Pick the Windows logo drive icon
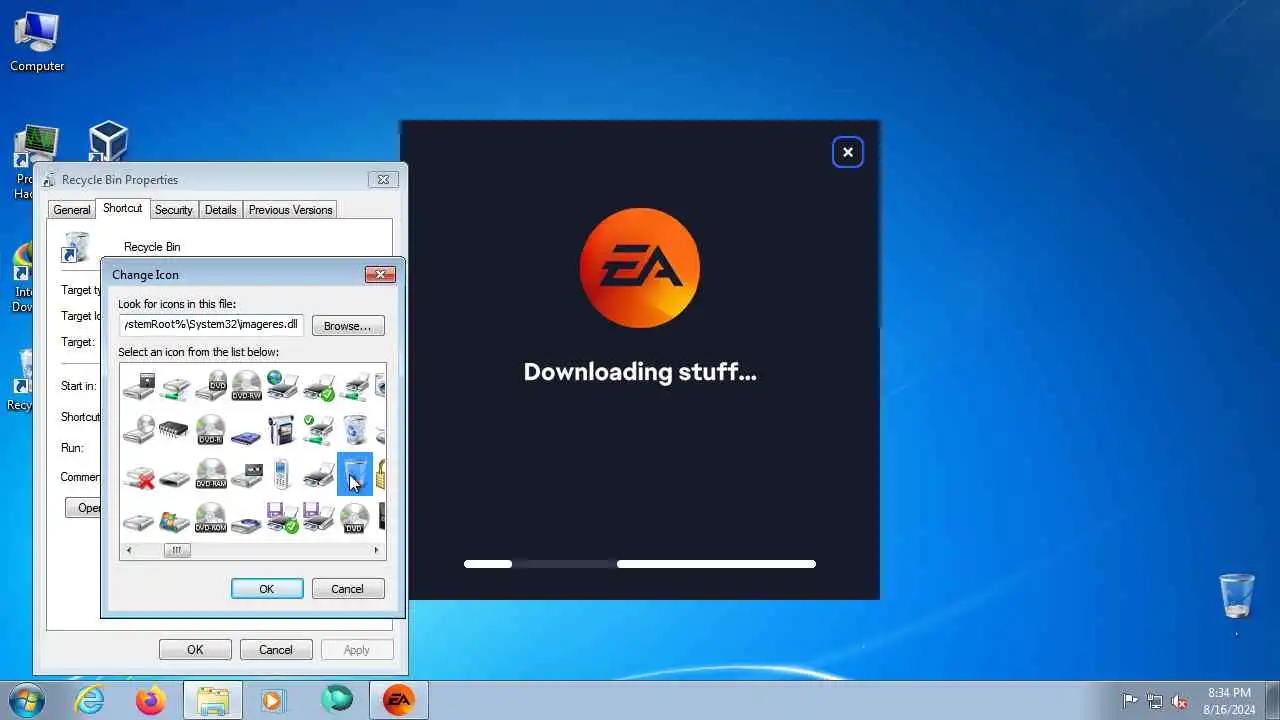1280x720 pixels. pos(175,519)
